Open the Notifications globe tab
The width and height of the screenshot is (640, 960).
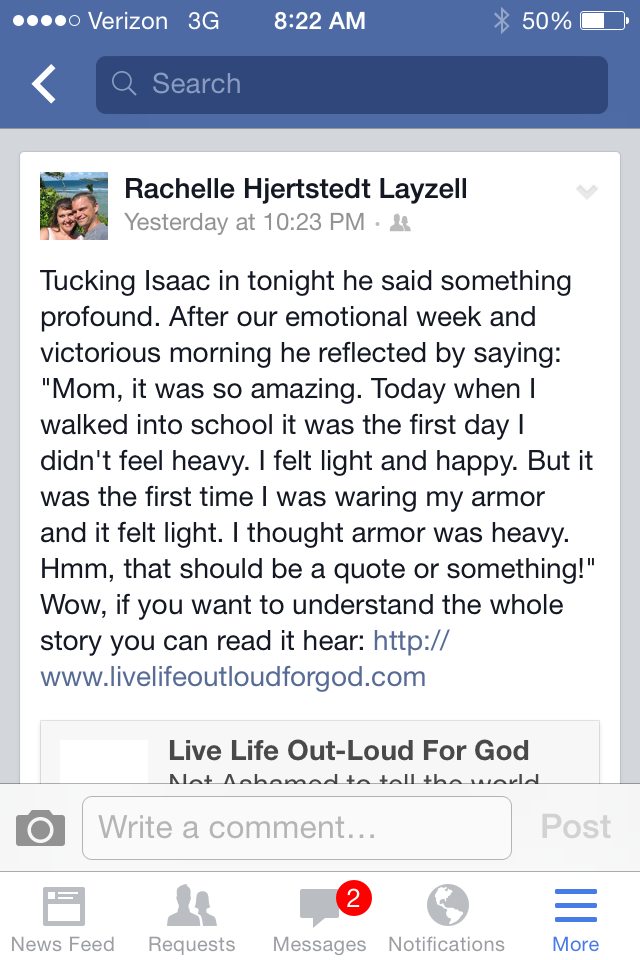pyautogui.click(x=447, y=920)
